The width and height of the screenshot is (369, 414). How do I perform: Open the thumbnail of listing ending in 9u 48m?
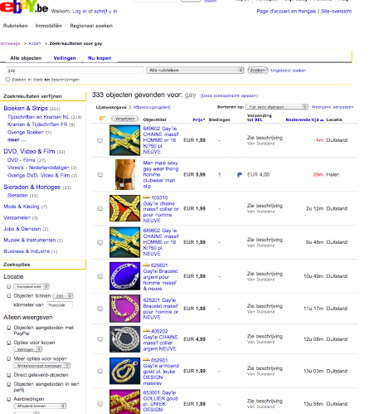[125, 242]
